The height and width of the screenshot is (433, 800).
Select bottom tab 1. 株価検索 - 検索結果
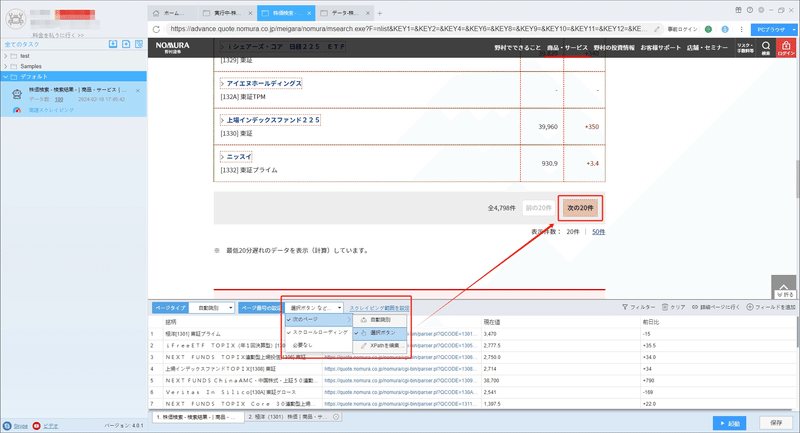coord(197,417)
